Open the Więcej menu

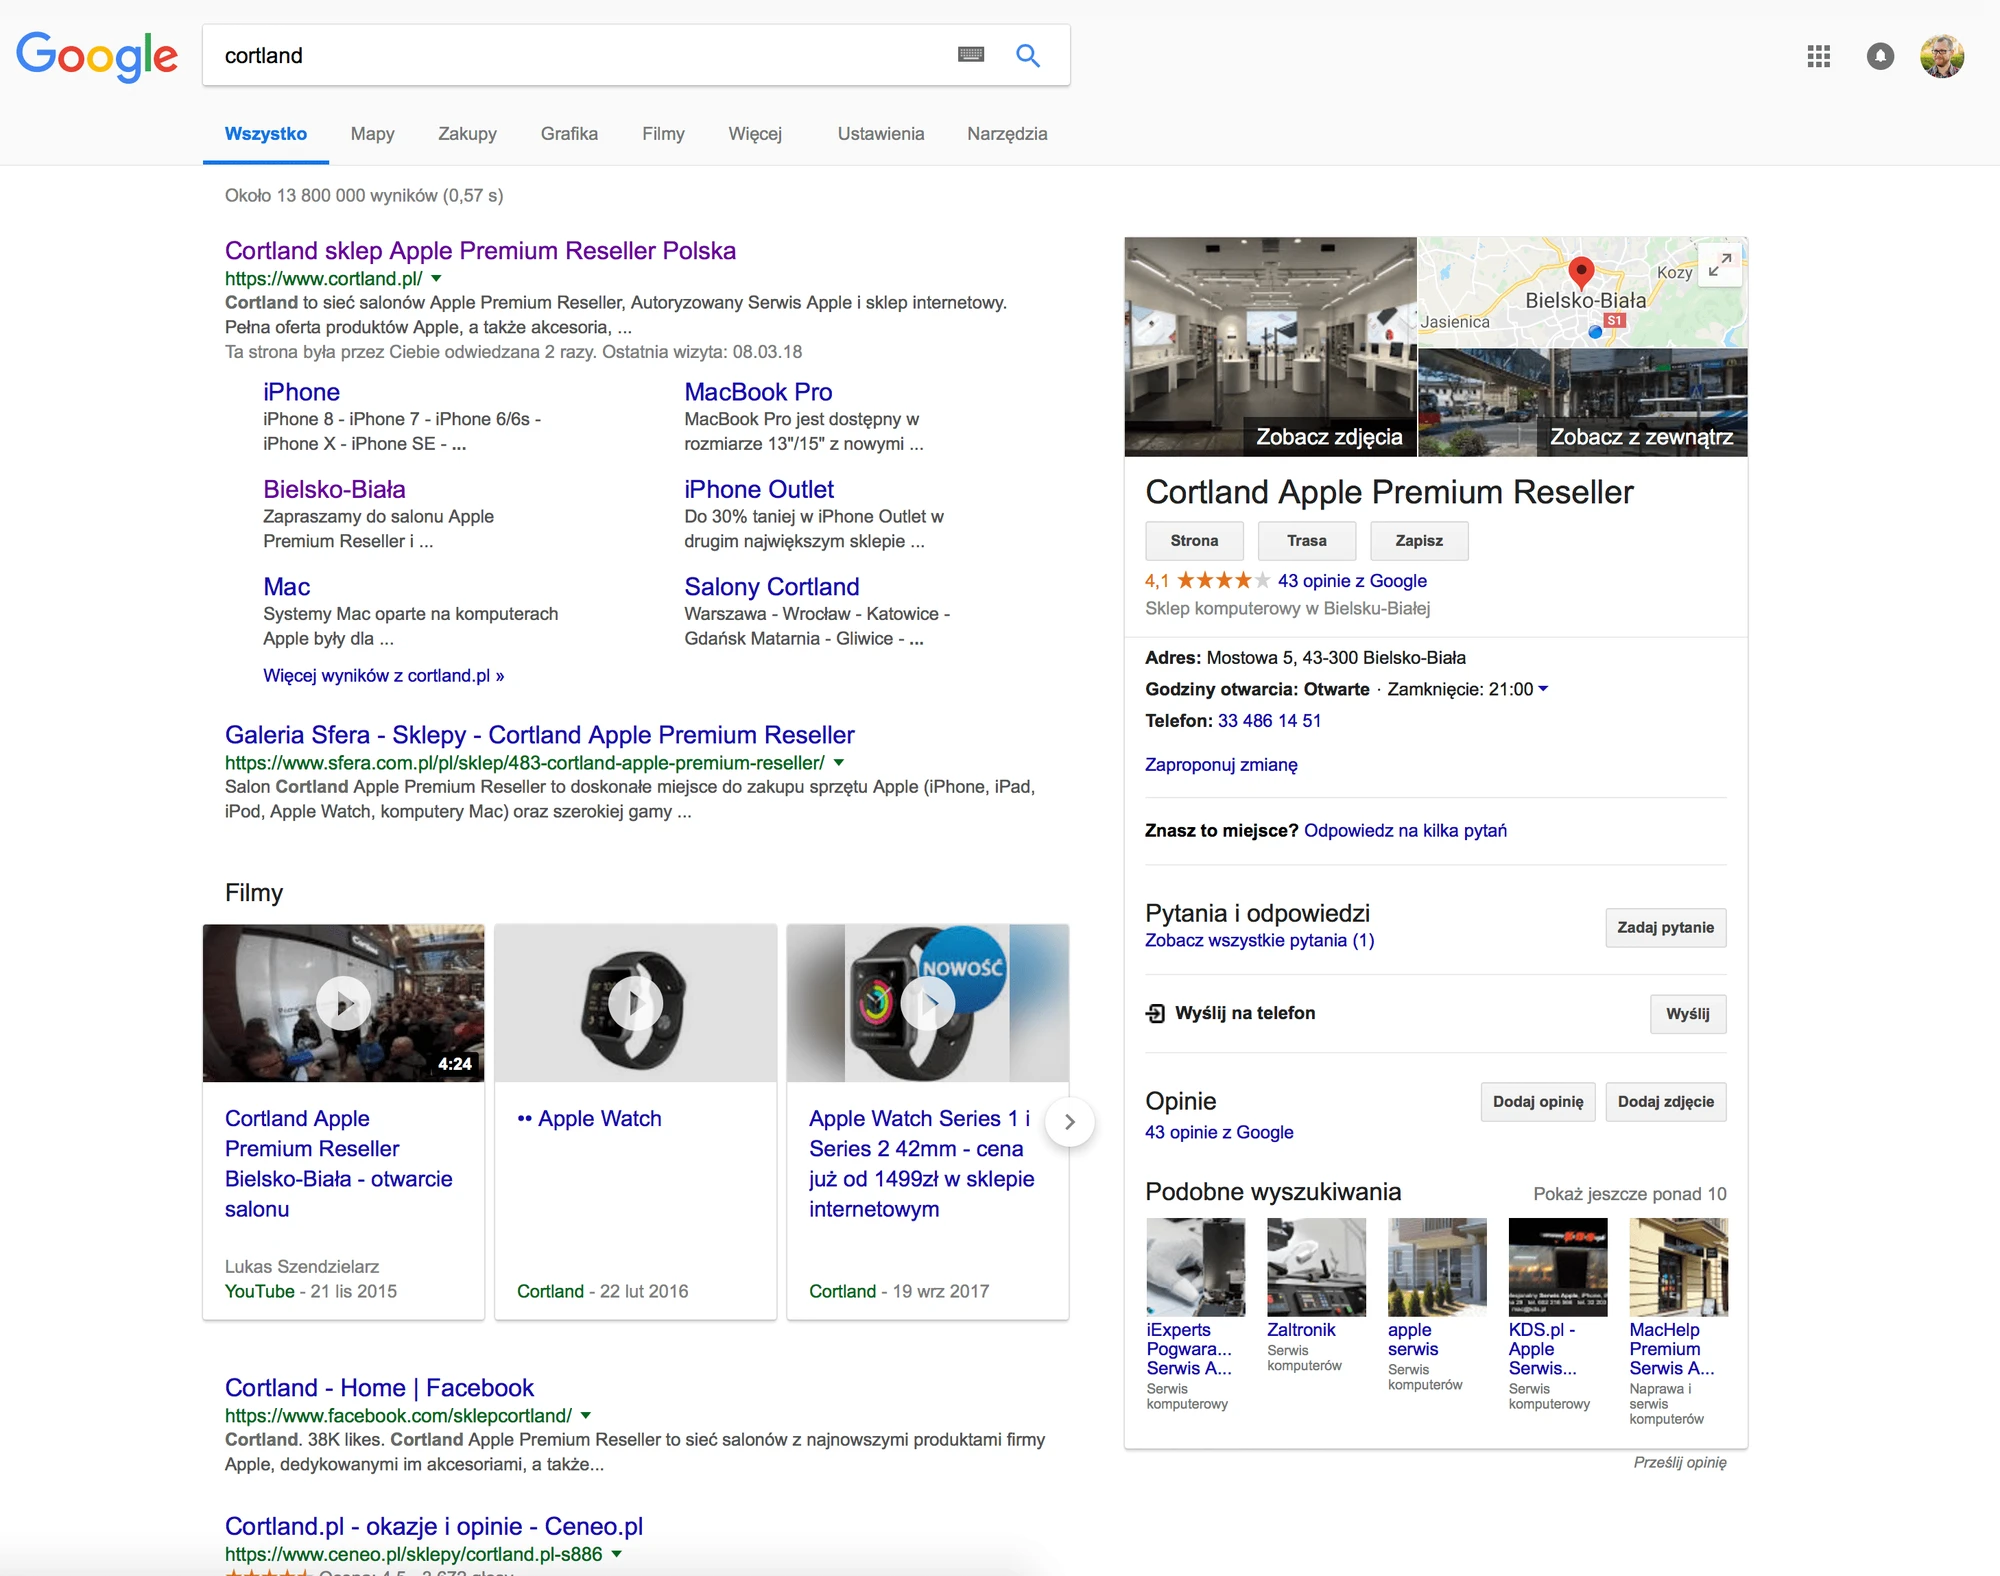pos(755,134)
